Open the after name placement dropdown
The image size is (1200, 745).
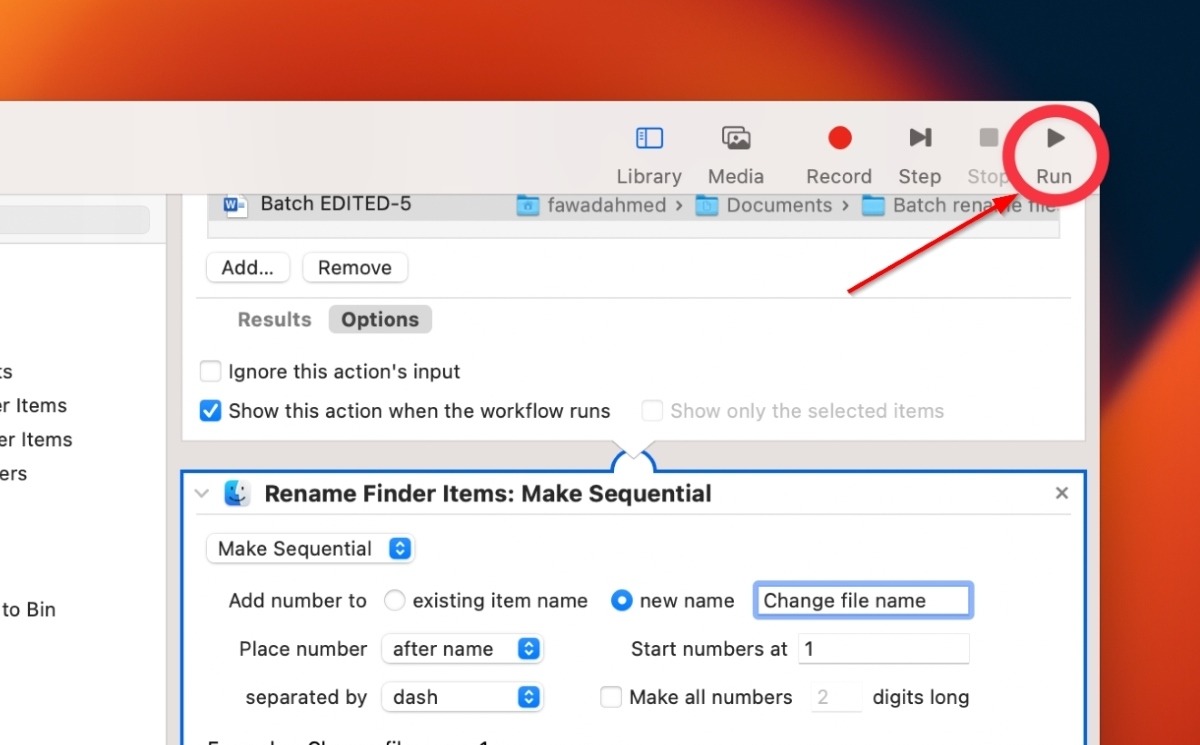pos(462,648)
